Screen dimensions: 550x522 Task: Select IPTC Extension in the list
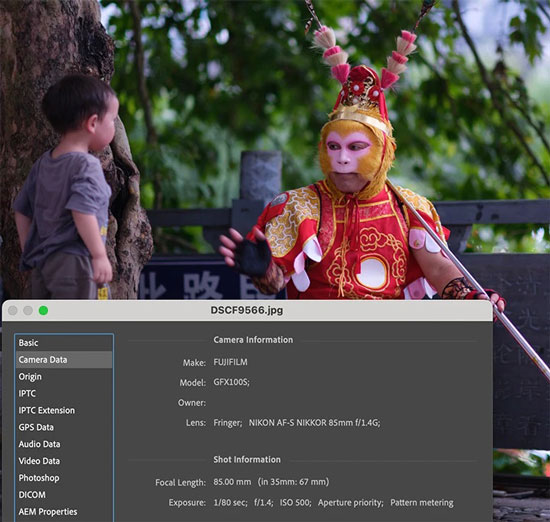(x=64, y=410)
